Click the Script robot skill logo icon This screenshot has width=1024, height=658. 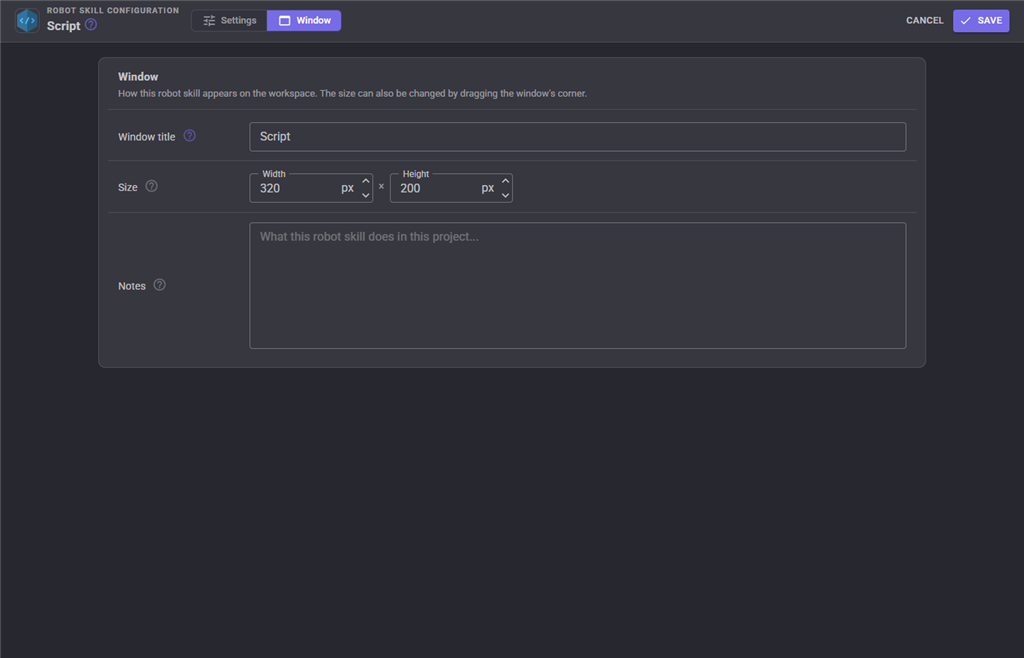tap(27, 21)
